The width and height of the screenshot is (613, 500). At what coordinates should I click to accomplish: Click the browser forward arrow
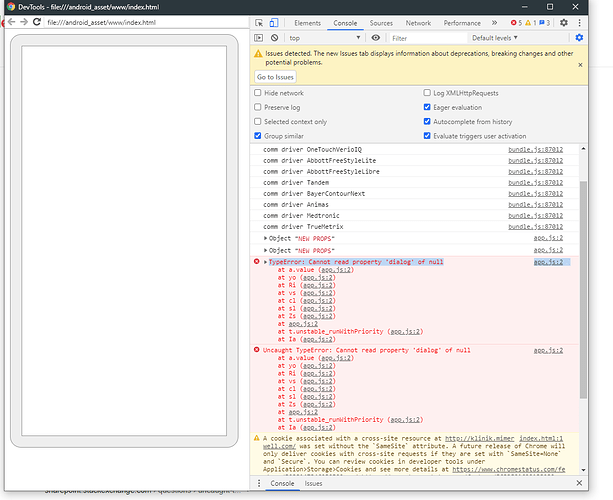[24, 22]
